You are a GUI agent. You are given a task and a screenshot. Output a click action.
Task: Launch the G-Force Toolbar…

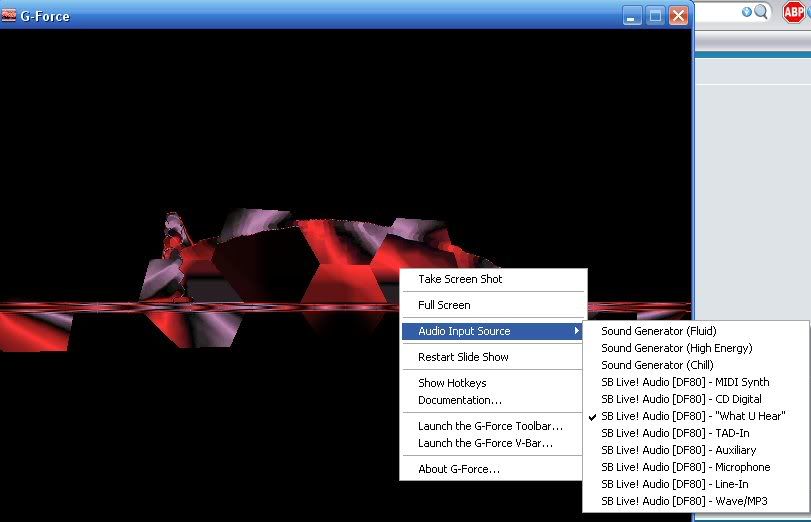point(492,426)
